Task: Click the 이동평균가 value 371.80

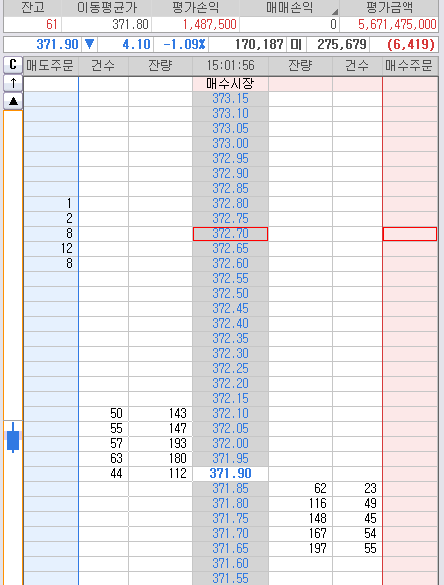Action: point(130,25)
